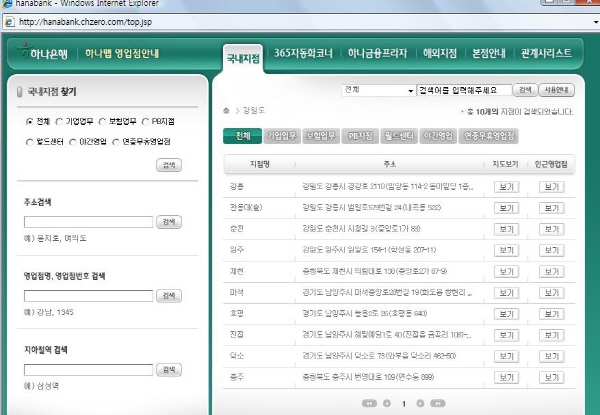This screenshot has width=600, height=415.
Task: Click the Internet Explorer icon in title bar
Action: point(8,4)
